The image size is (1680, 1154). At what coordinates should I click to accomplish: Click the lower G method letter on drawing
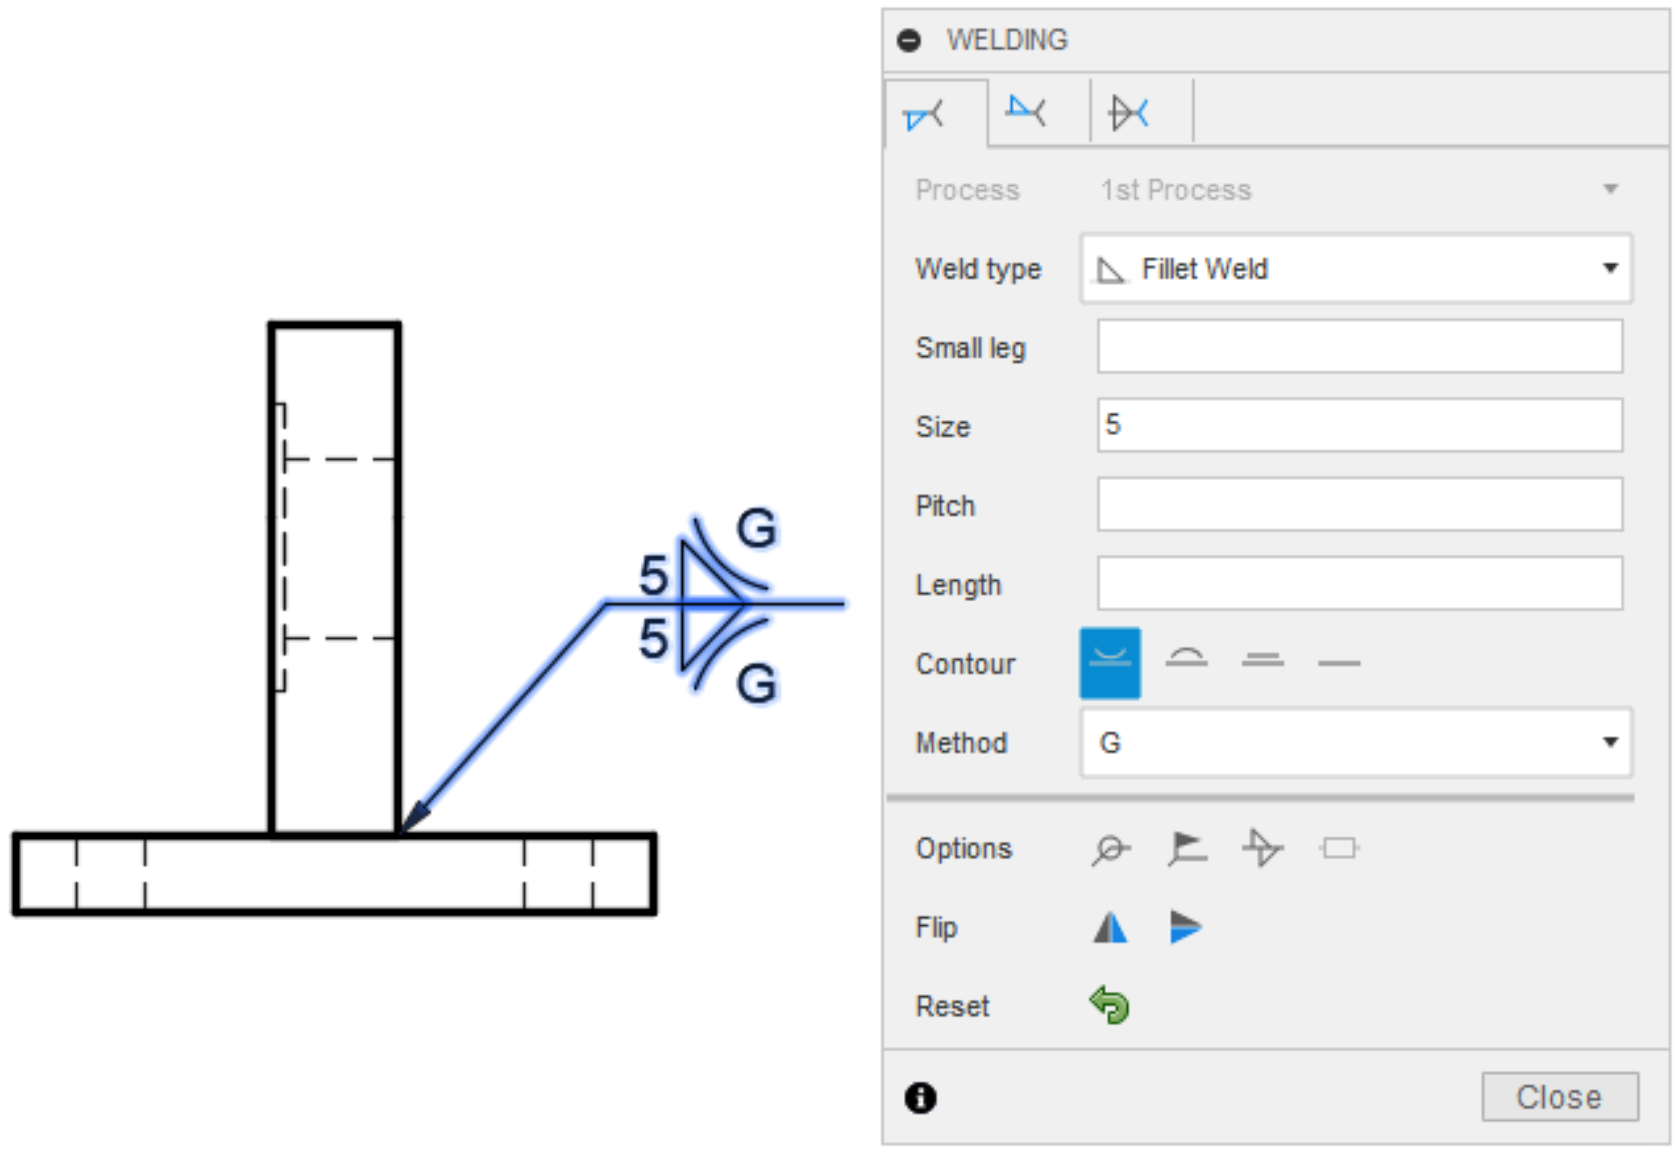pyautogui.click(x=756, y=685)
